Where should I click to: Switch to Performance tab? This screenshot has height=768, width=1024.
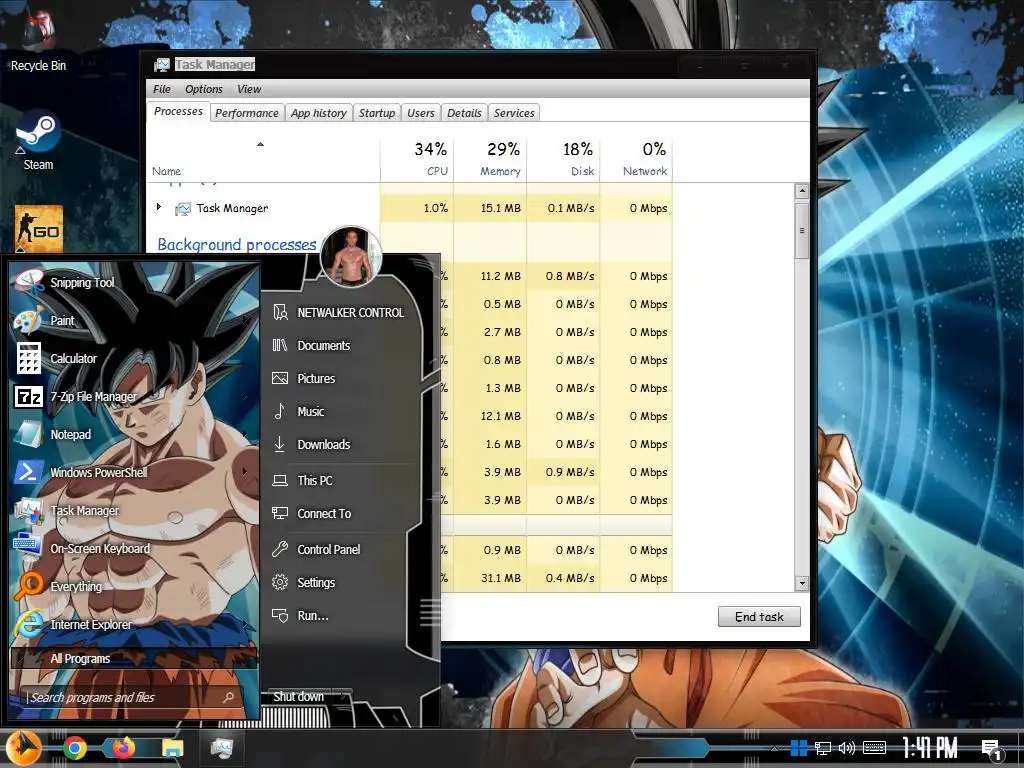pyautogui.click(x=247, y=113)
